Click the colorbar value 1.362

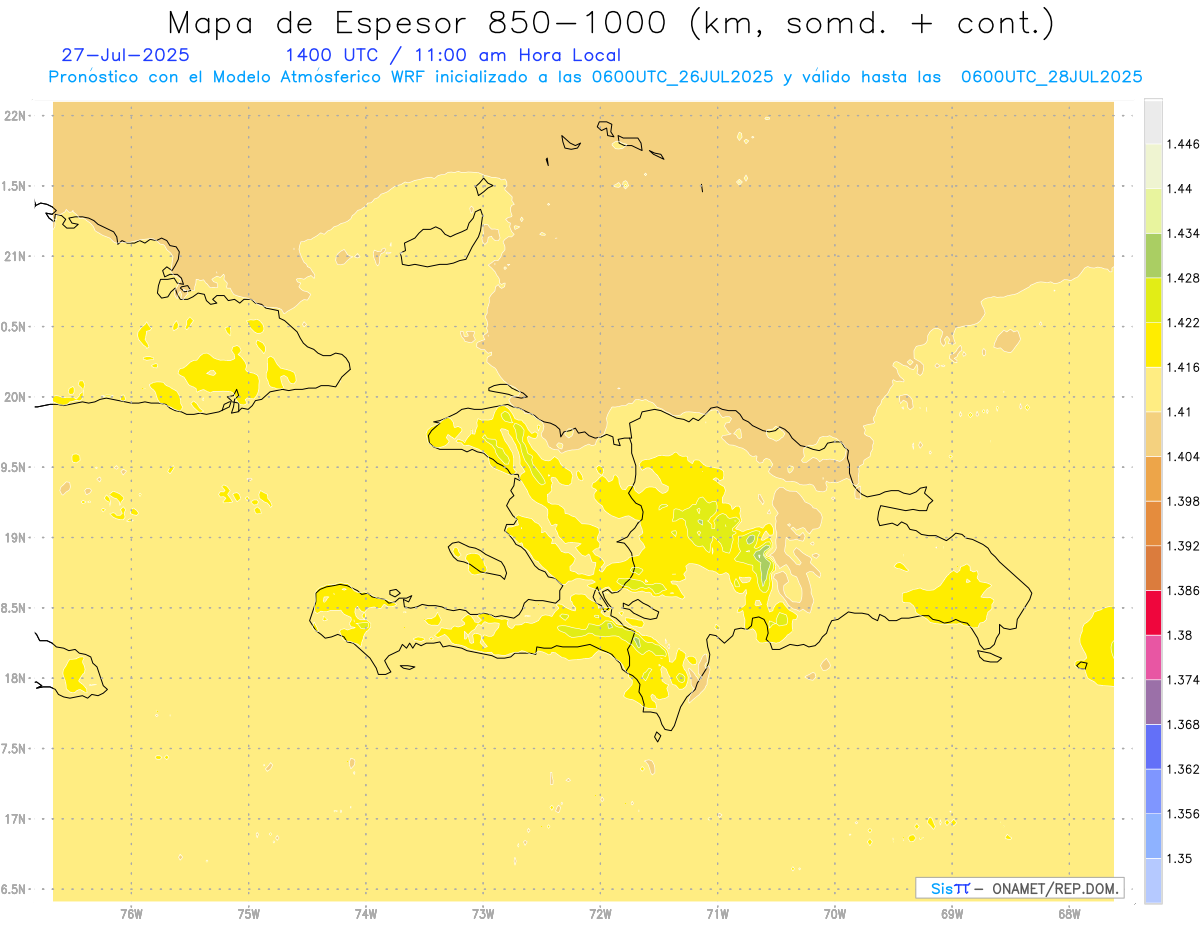(x=1185, y=769)
